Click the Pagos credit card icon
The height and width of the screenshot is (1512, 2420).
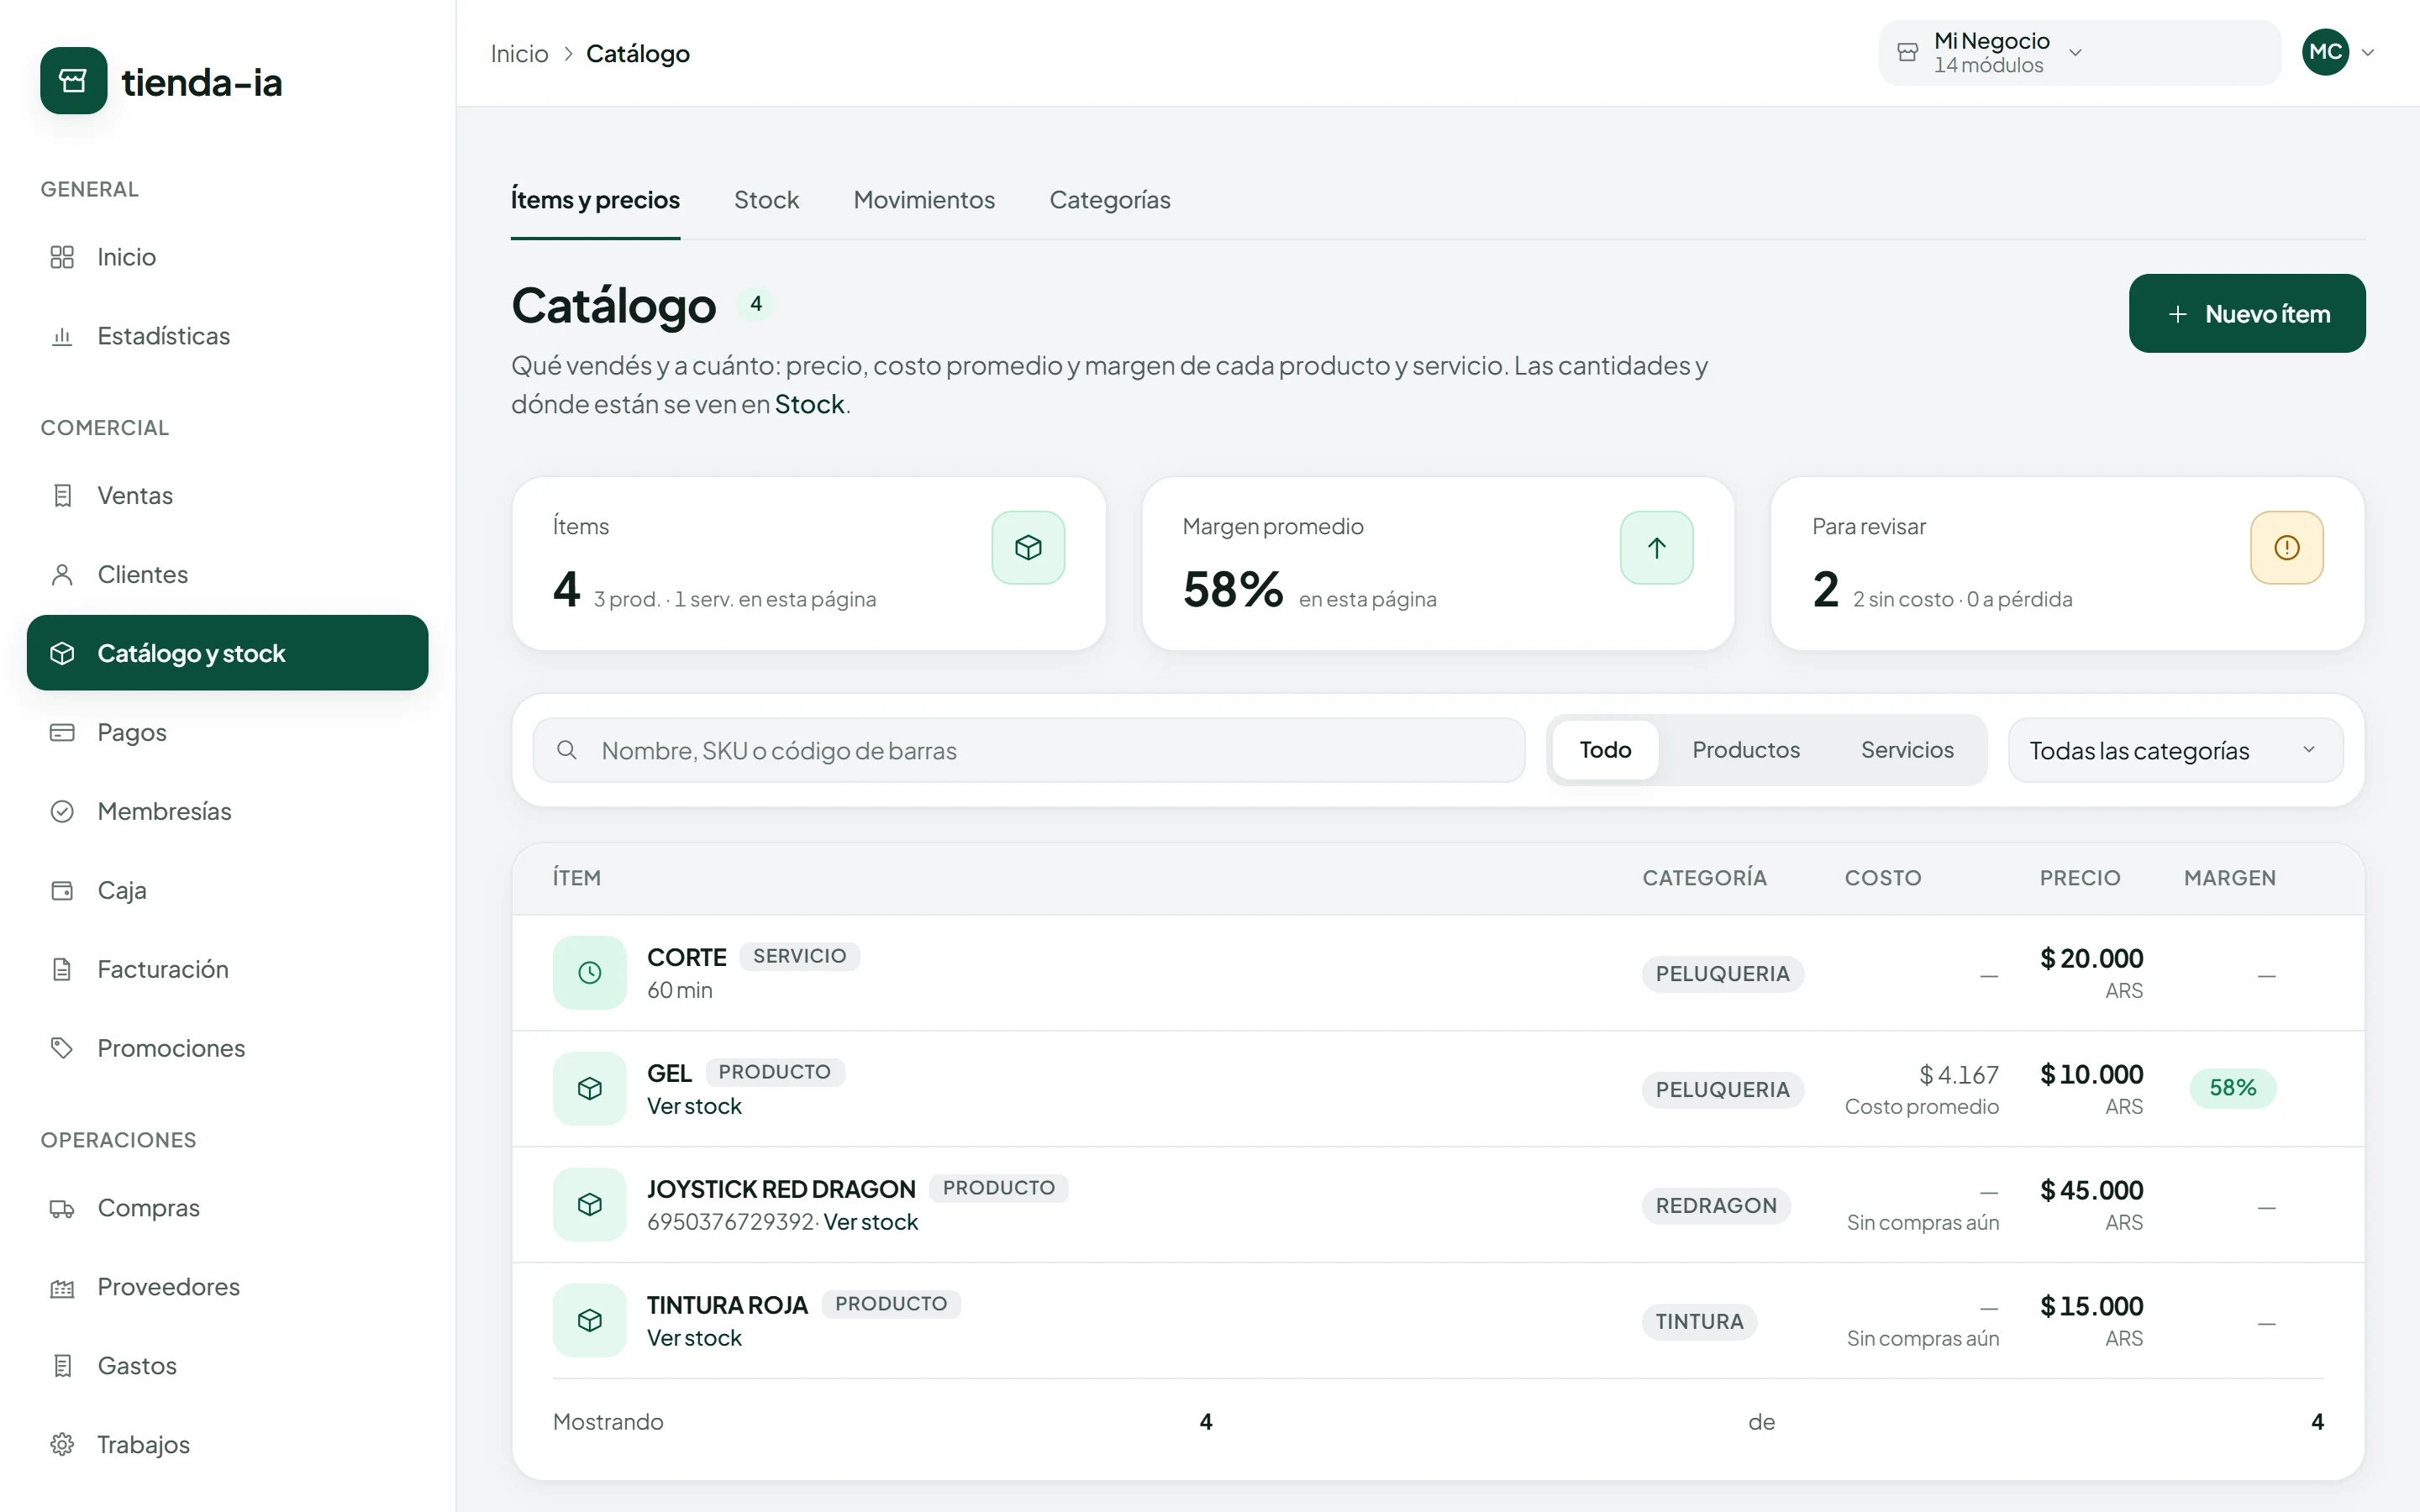(62, 732)
